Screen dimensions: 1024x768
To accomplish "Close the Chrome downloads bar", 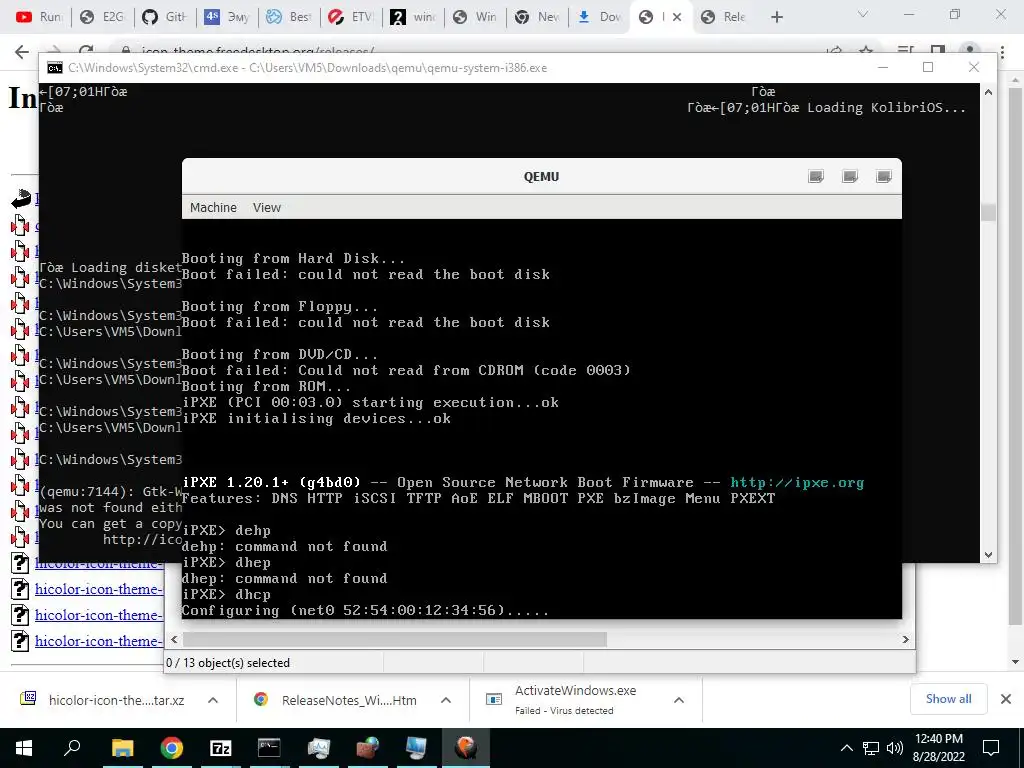I will (1006, 699).
